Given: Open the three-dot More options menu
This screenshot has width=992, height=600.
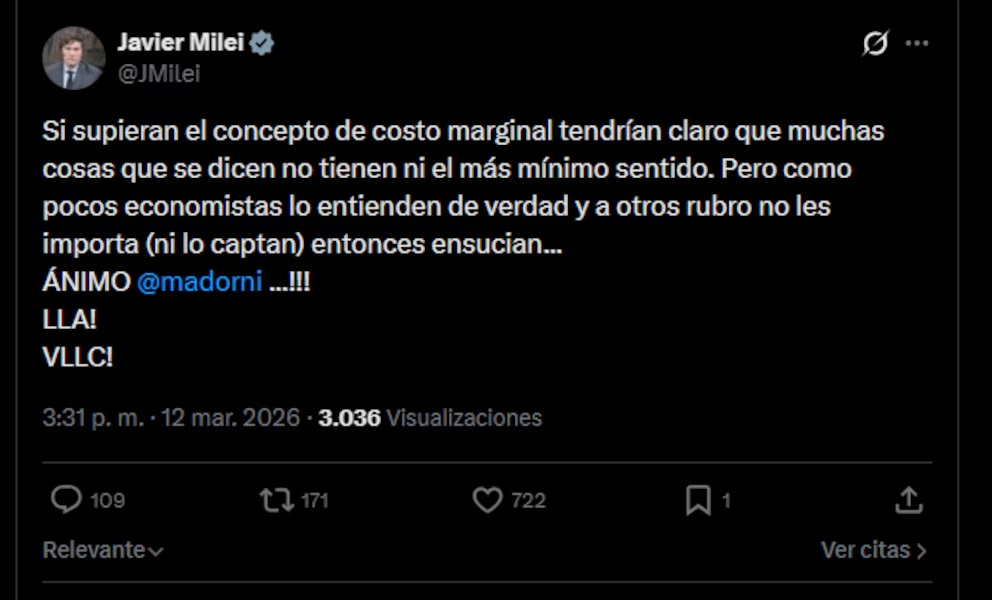Looking at the screenshot, I should 917,44.
